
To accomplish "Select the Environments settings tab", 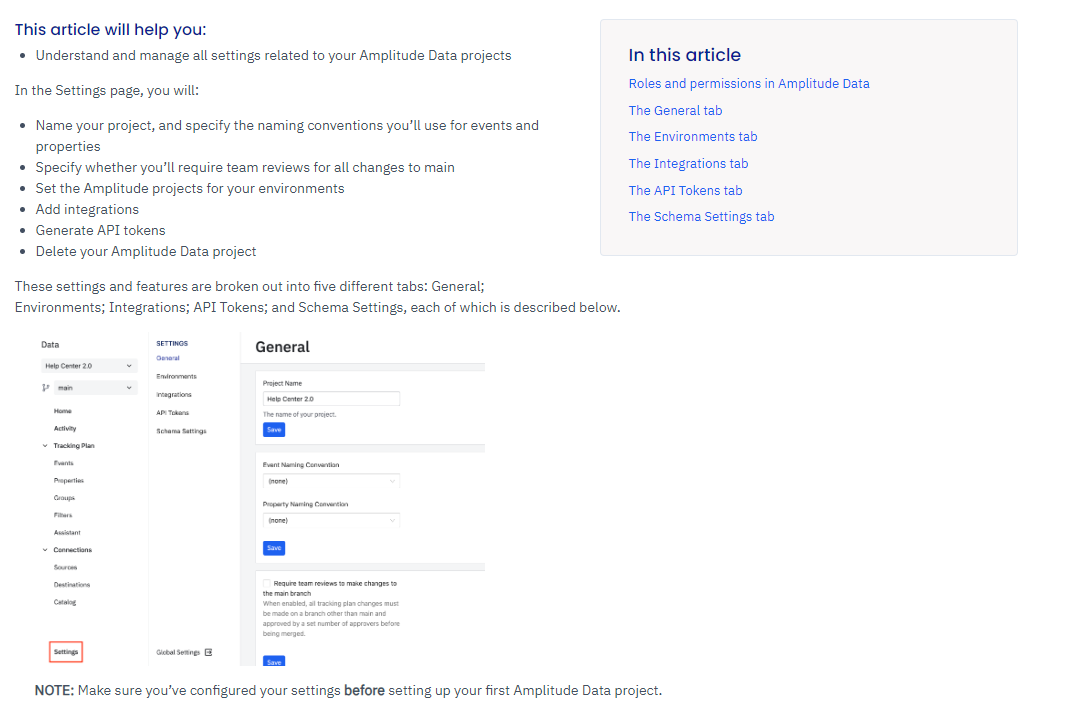I will point(177,377).
